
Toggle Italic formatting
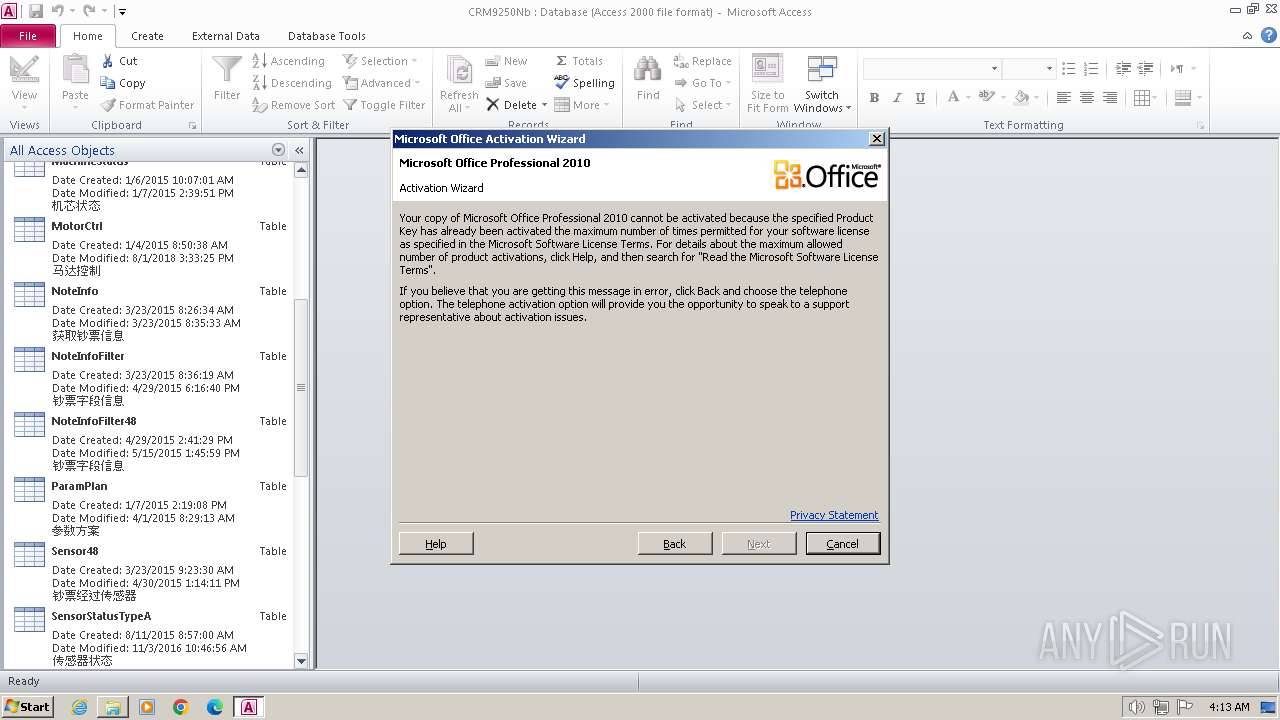pyautogui.click(x=897, y=98)
